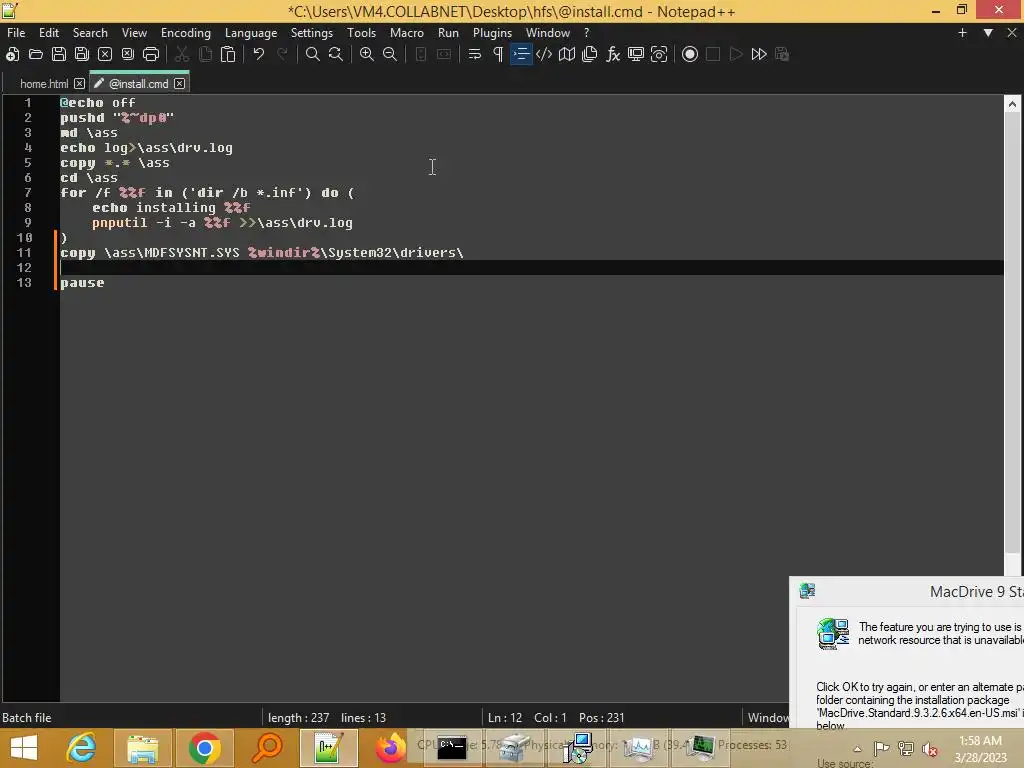Image resolution: width=1024 pixels, height=768 pixels.
Task: Launch Internet Explorer from taskbar
Action: tap(82, 748)
